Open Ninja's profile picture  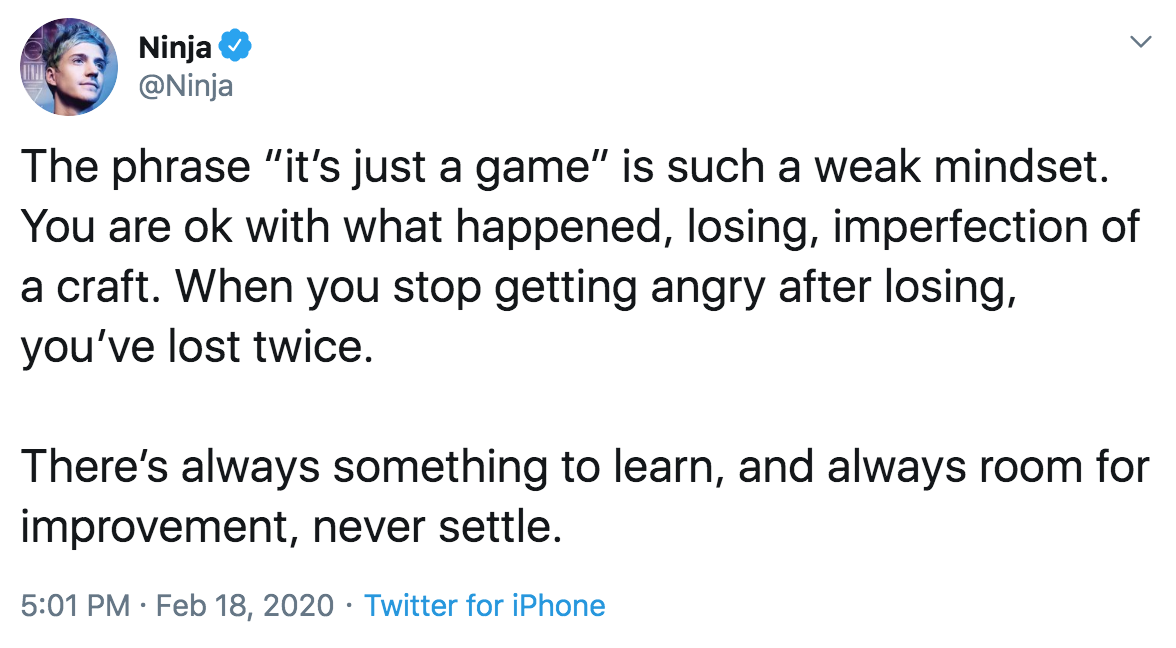[69, 66]
